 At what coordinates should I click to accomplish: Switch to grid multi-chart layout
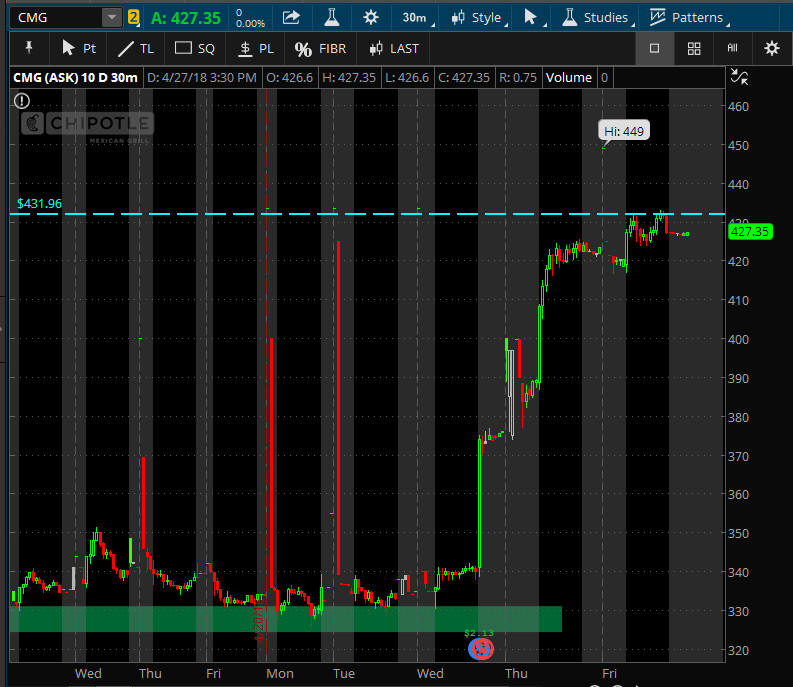pyautogui.click(x=694, y=48)
